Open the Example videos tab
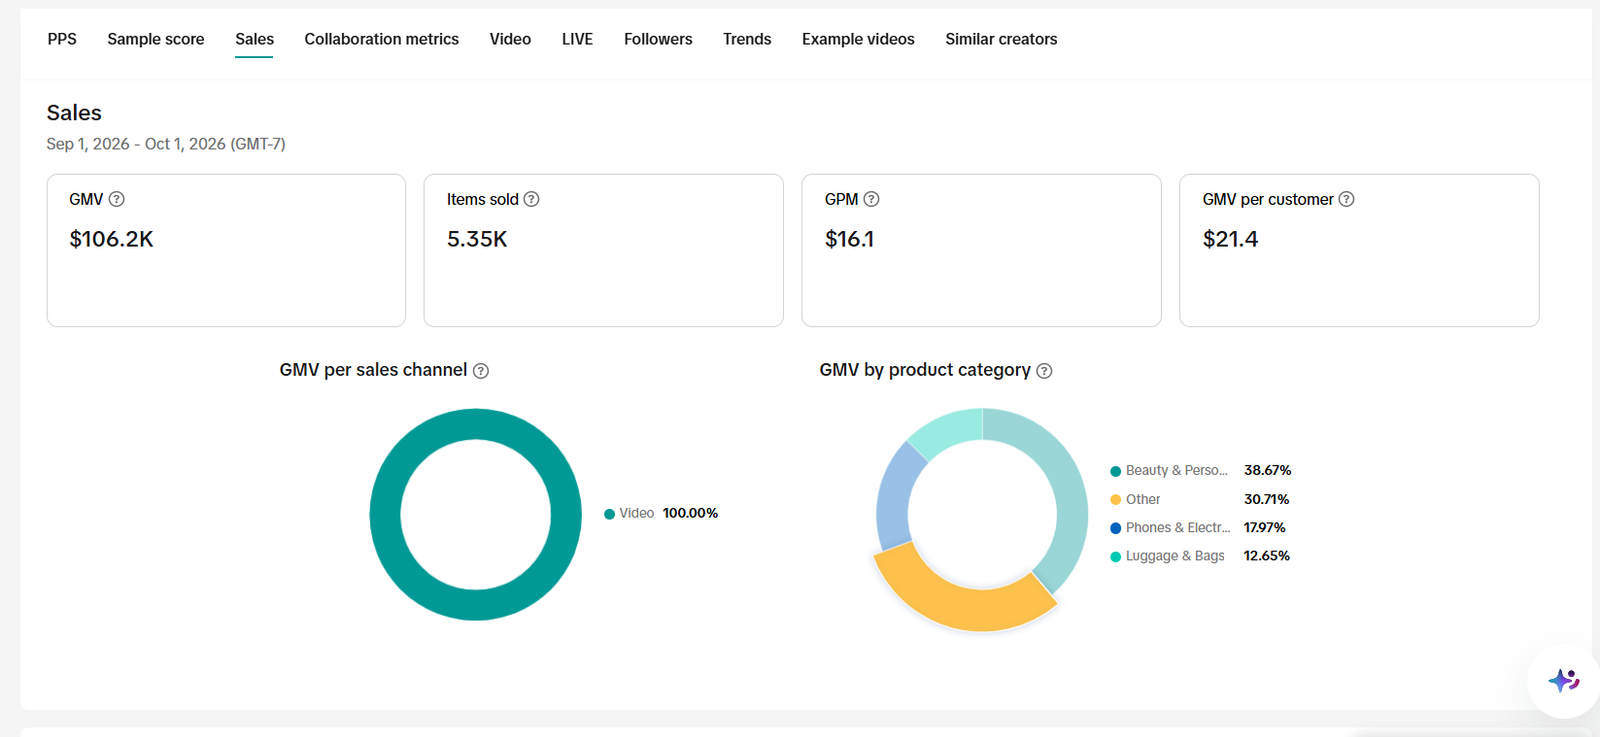Screen dimensions: 1600x737 [858, 39]
